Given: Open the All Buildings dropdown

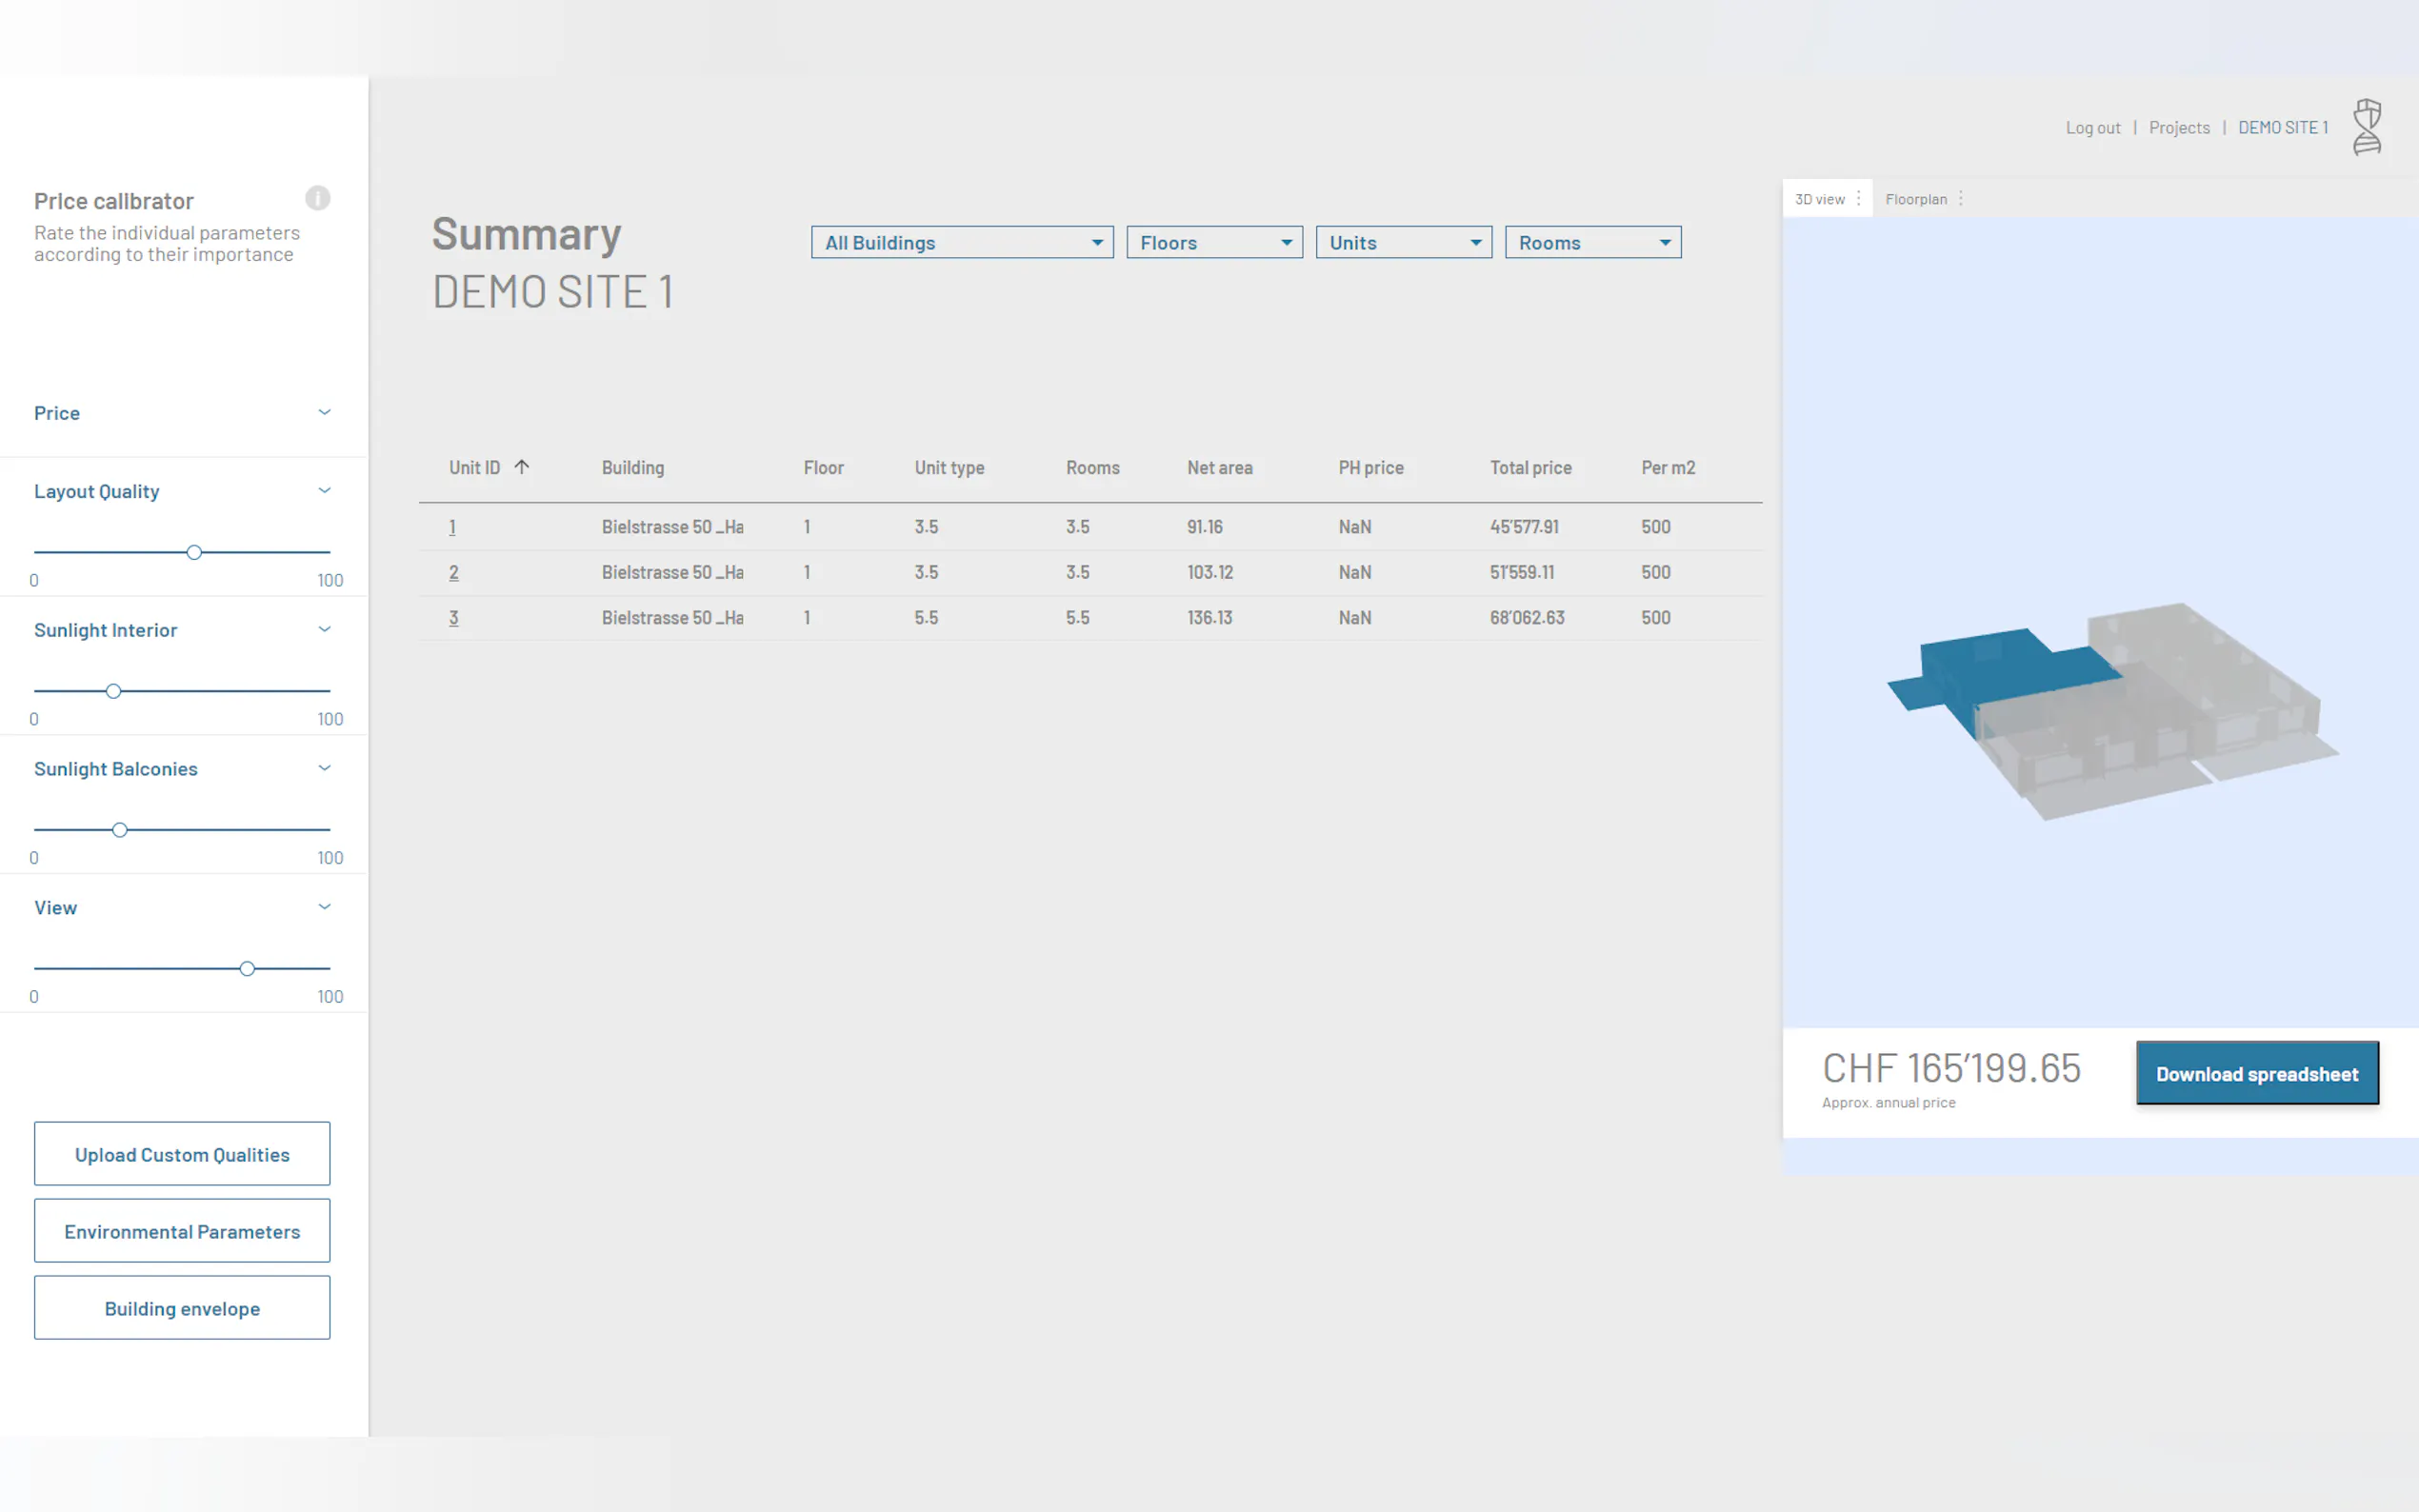Looking at the screenshot, I should 961,243.
